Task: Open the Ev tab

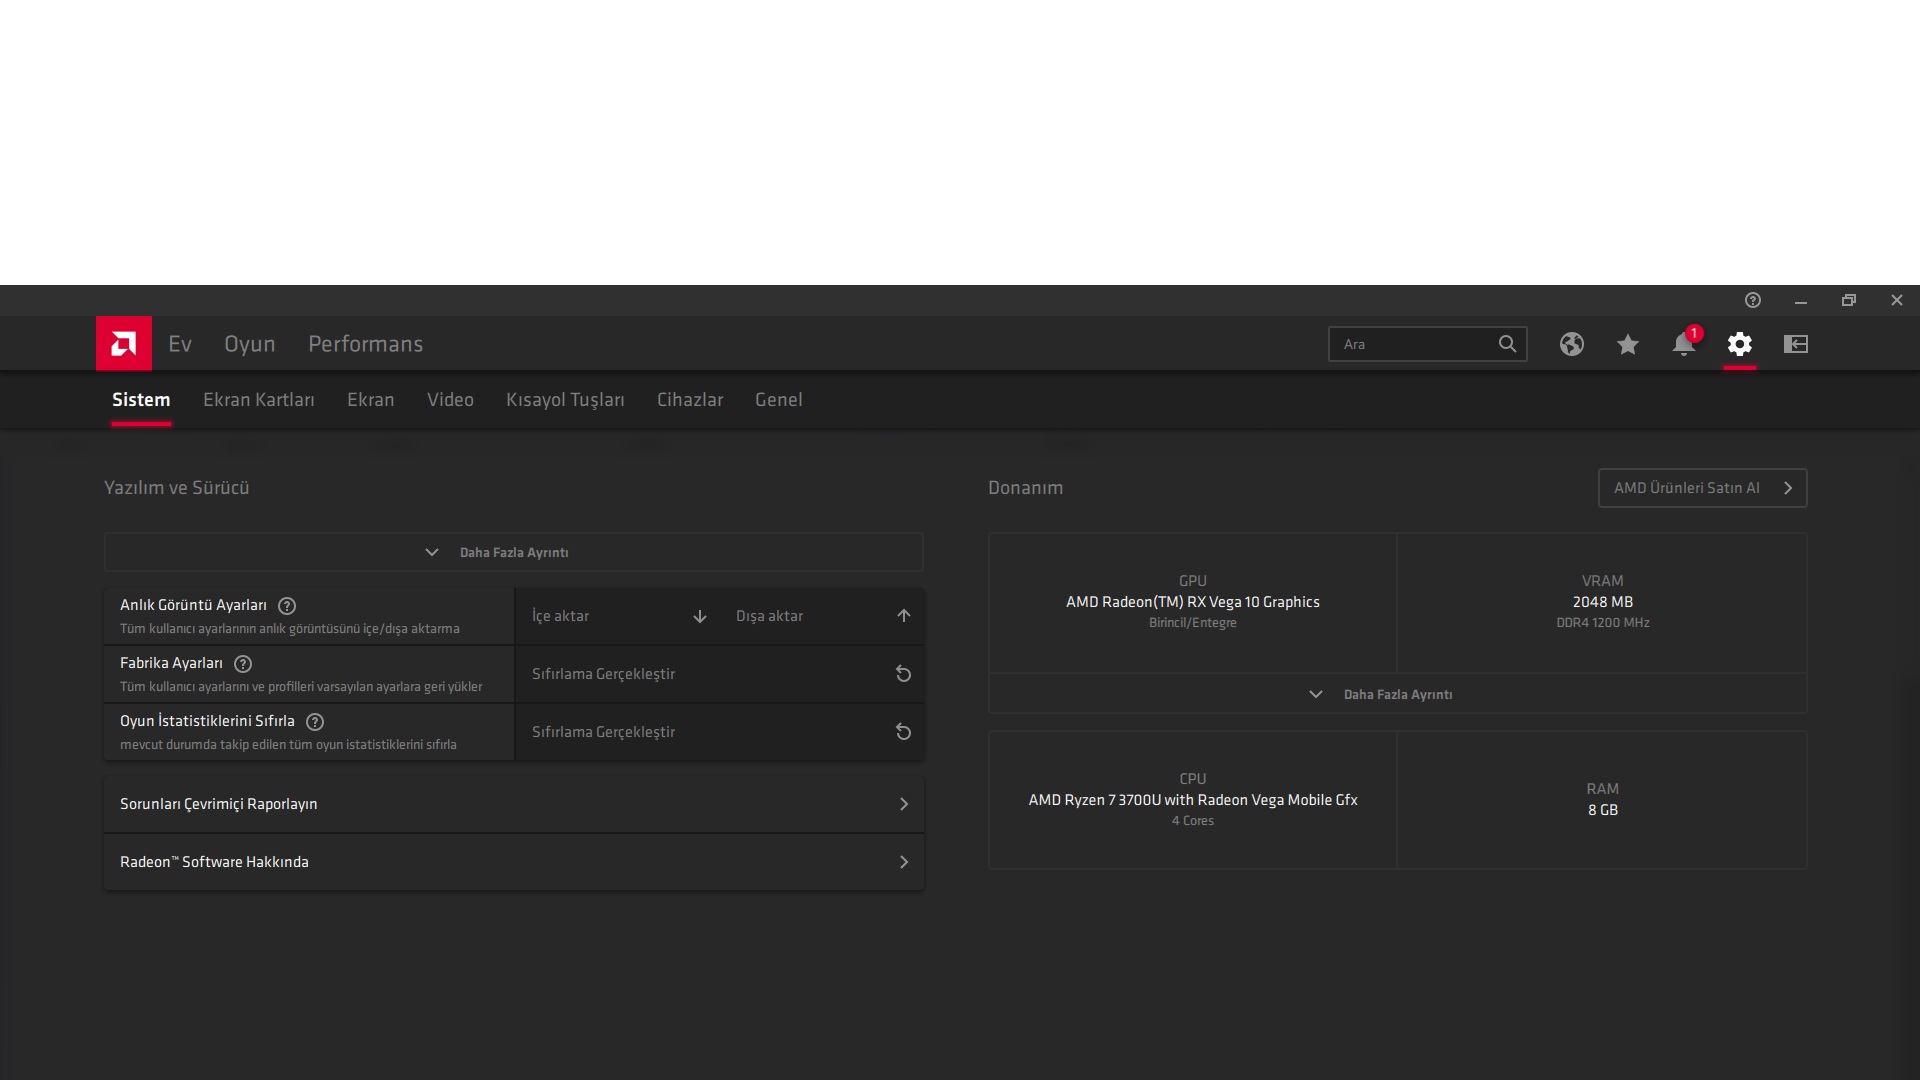Action: pyautogui.click(x=180, y=344)
